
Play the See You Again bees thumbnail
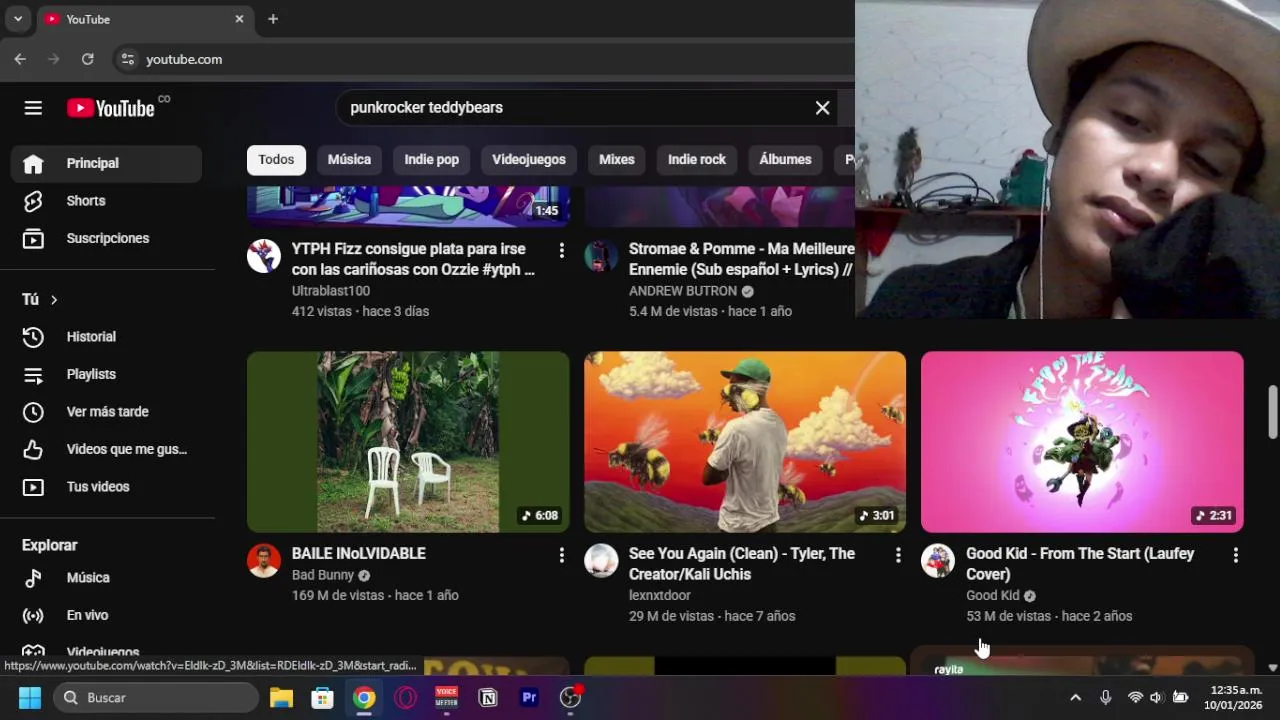coord(745,442)
